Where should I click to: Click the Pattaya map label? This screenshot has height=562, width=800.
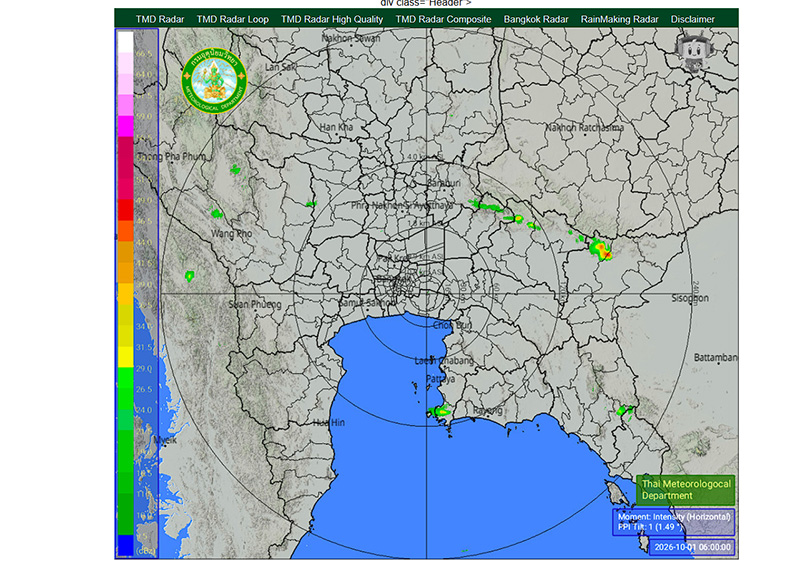tap(440, 379)
